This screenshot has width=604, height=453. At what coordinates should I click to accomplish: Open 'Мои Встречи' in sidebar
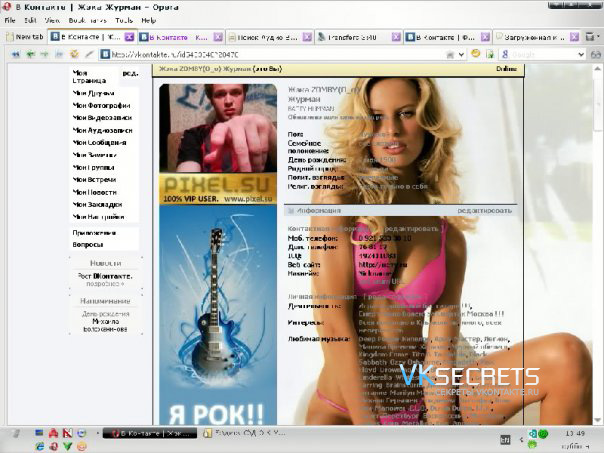[94, 180]
